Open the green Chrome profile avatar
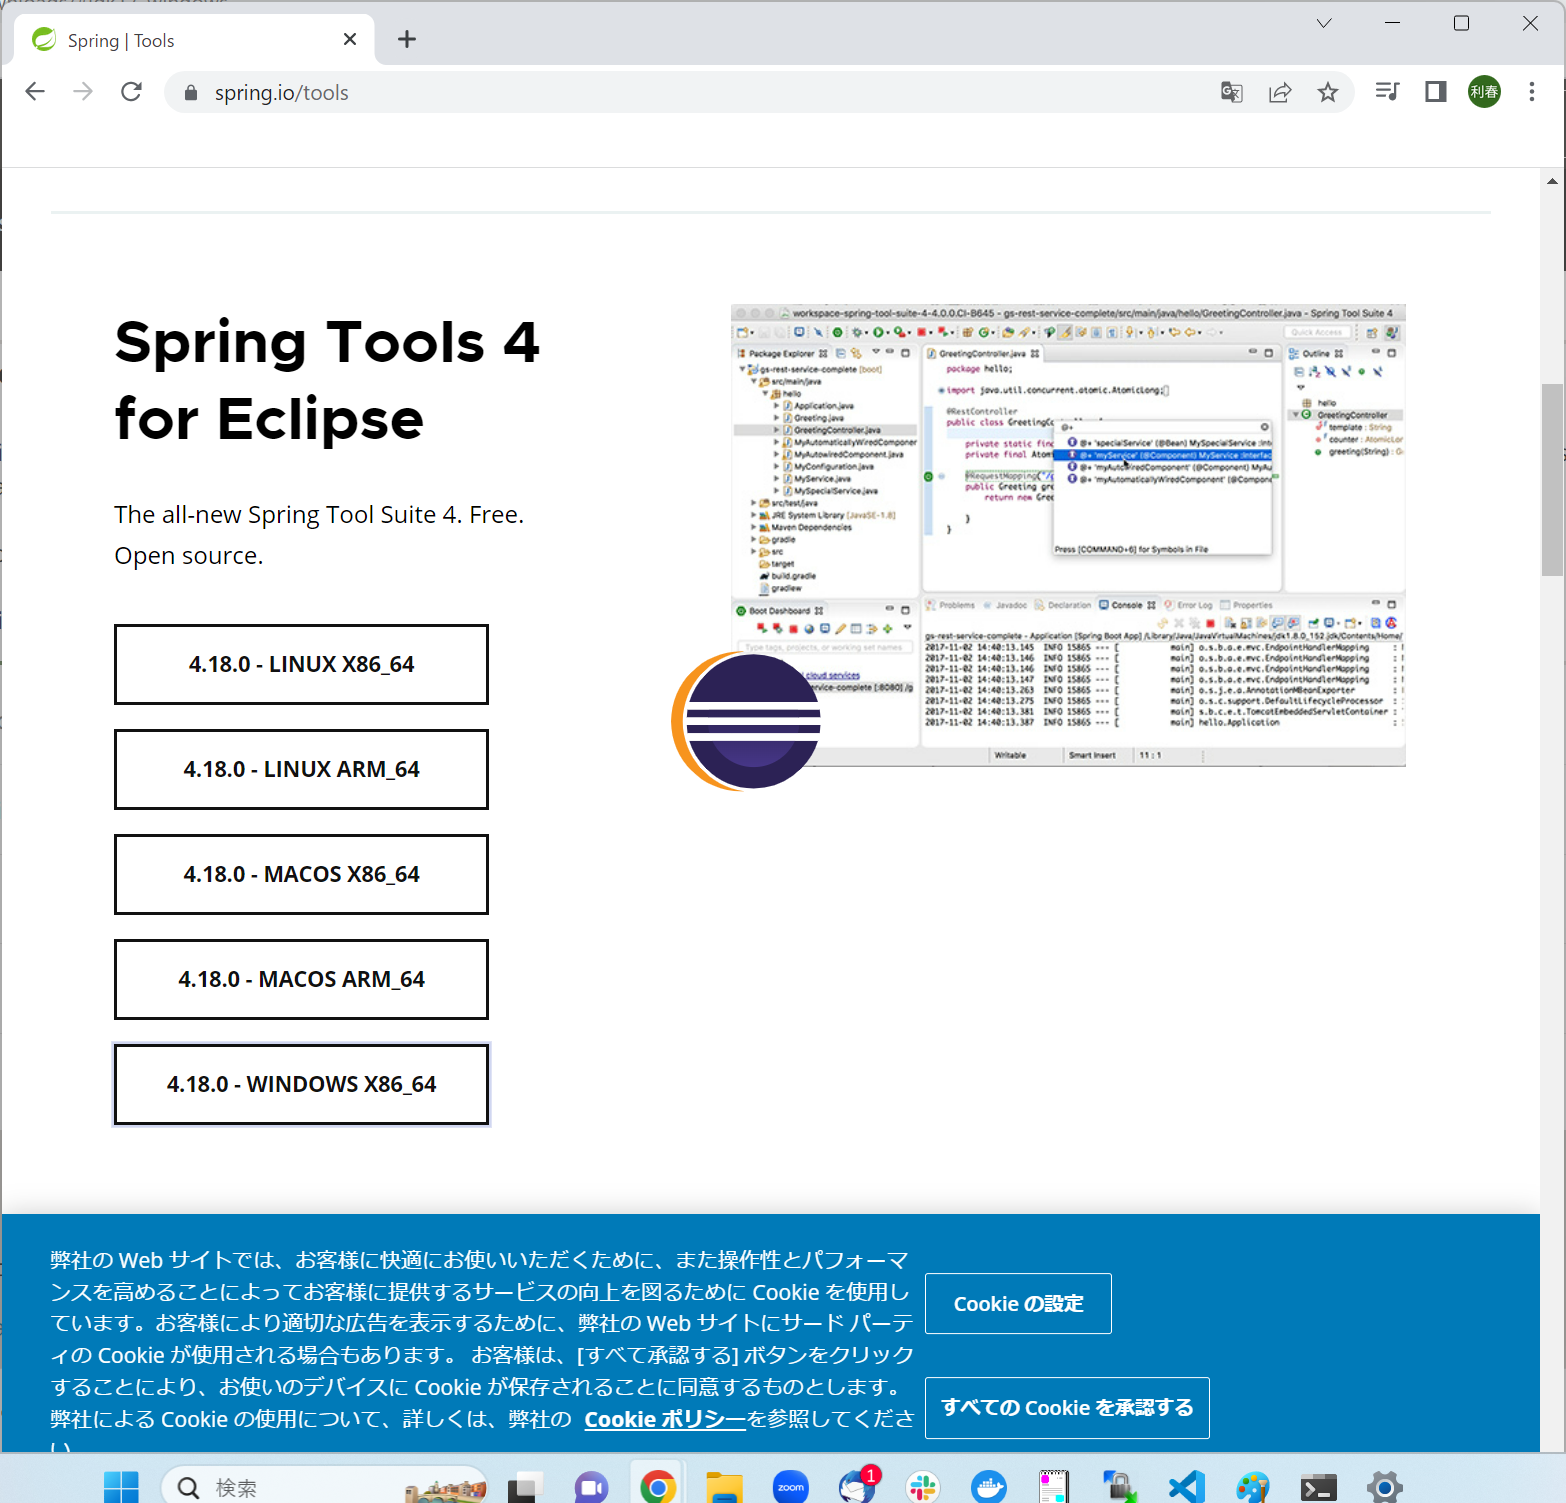This screenshot has height=1503, width=1566. (1483, 92)
